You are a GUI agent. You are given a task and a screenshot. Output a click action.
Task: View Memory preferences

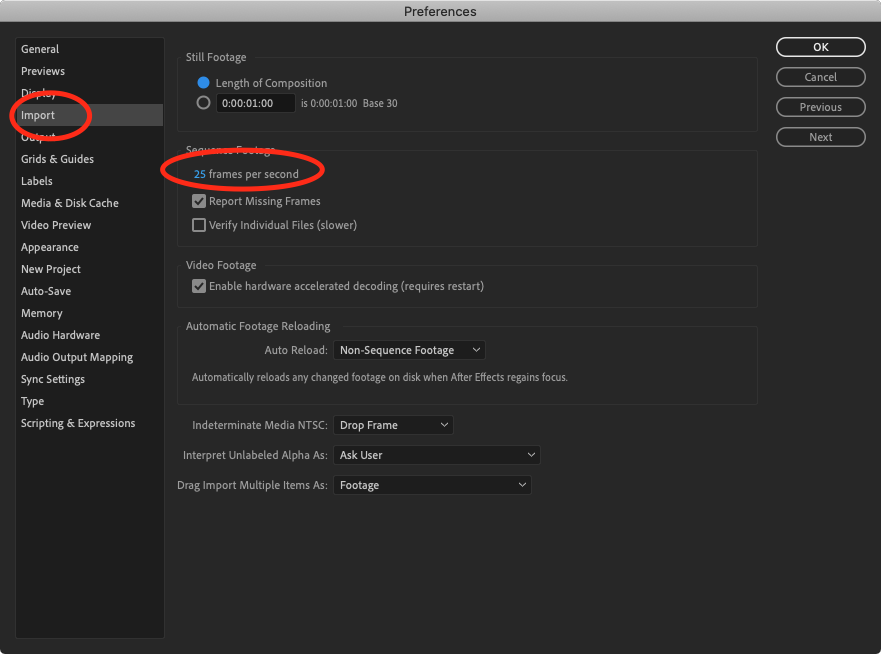coord(42,312)
